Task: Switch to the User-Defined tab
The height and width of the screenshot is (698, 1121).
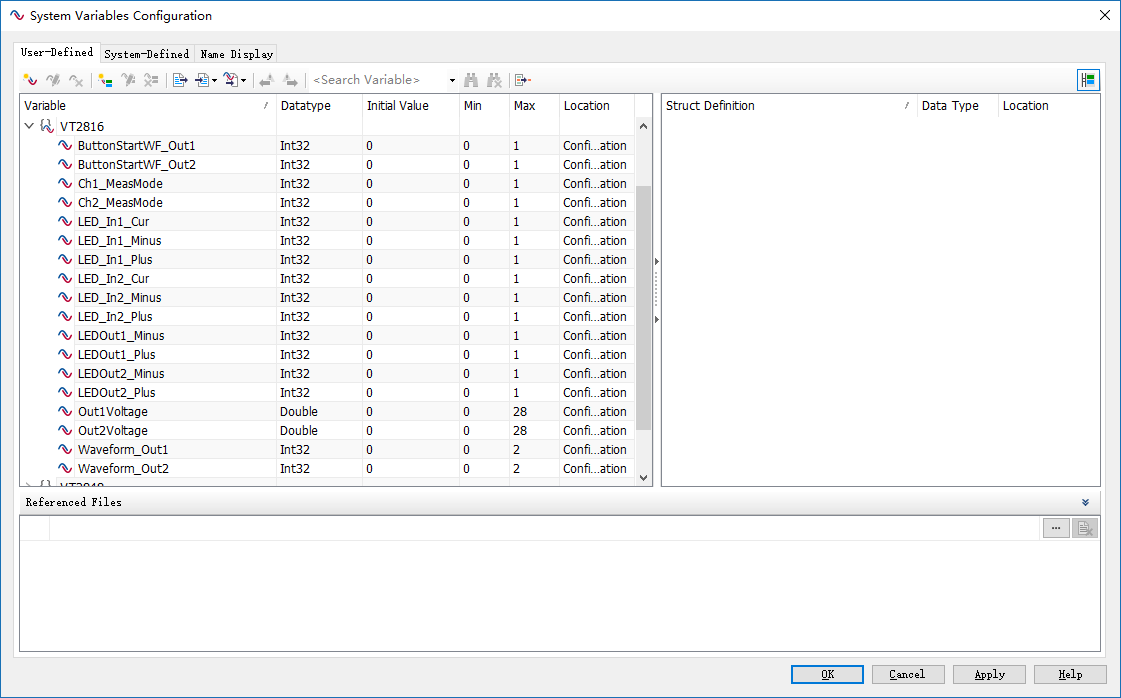Action: (x=56, y=52)
